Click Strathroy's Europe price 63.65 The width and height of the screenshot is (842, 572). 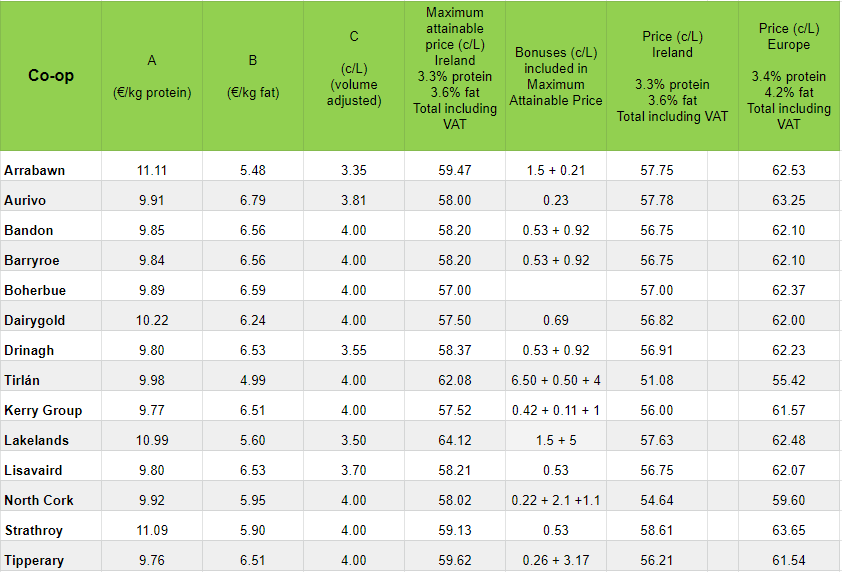click(789, 531)
